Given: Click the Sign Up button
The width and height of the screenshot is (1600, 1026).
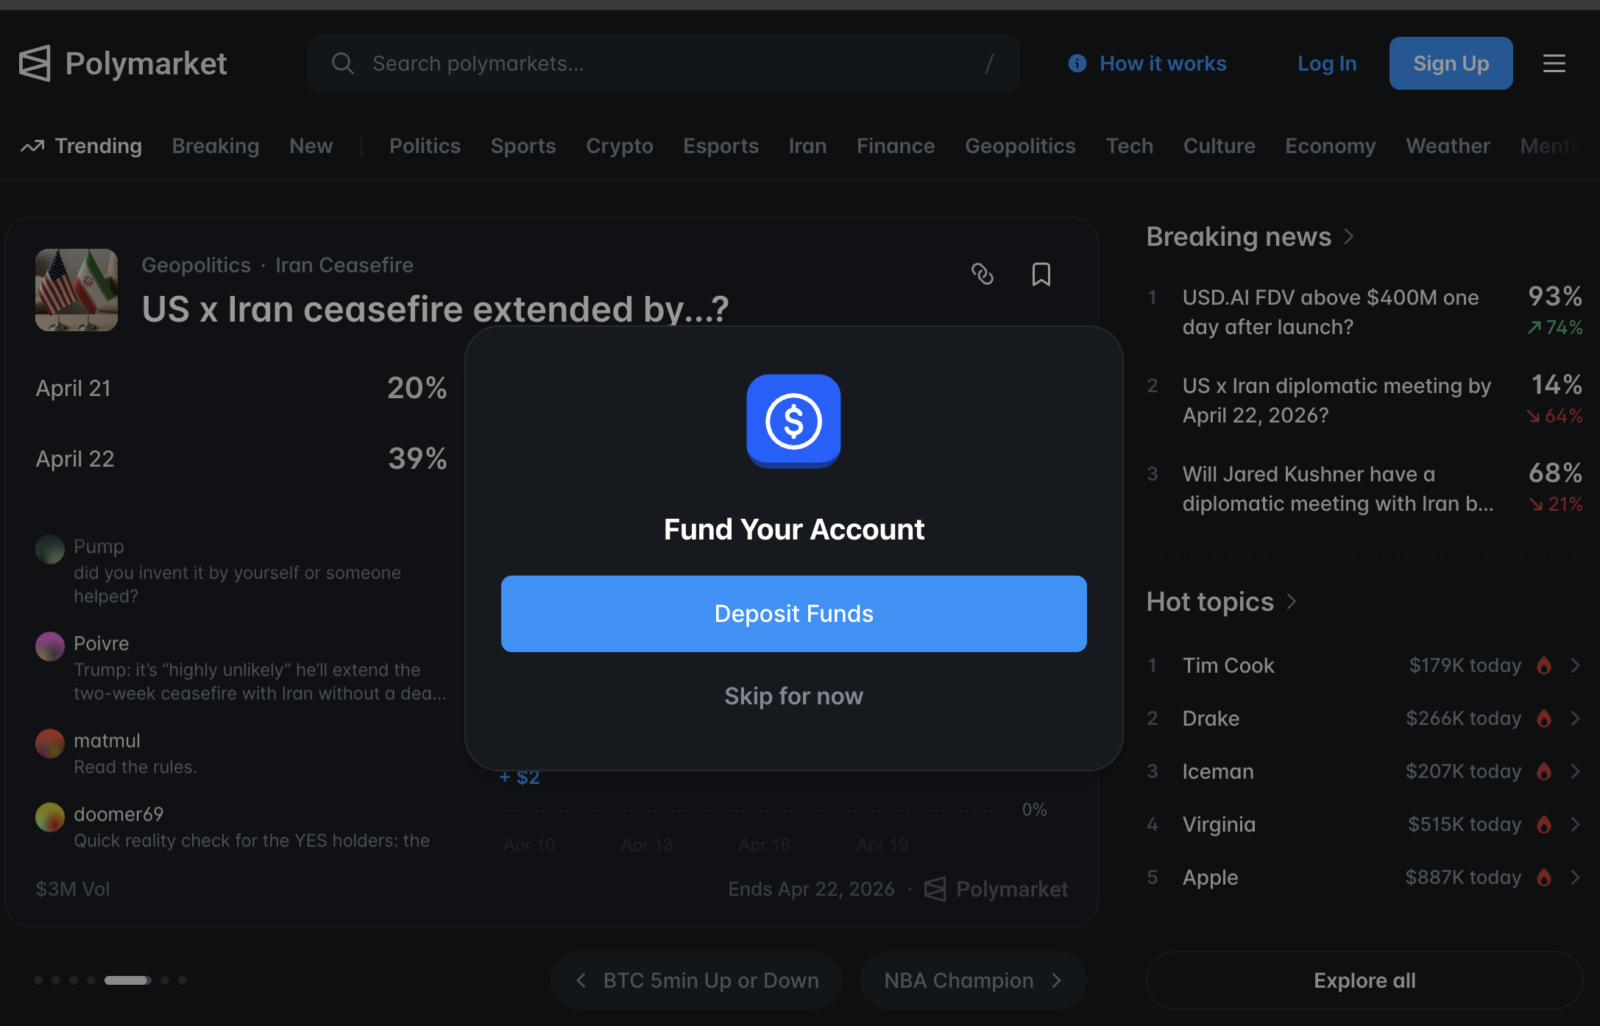Looking at the screenshot, I should point(1451,64).
